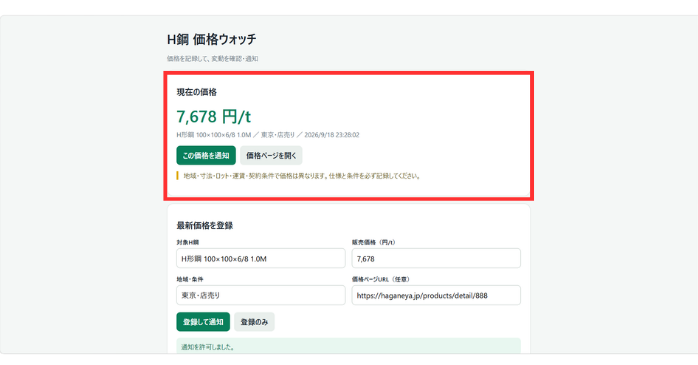Select the 販売価格（円/t） field label
698x365 pixels.
pyautogui.click(x=373, y=242)
